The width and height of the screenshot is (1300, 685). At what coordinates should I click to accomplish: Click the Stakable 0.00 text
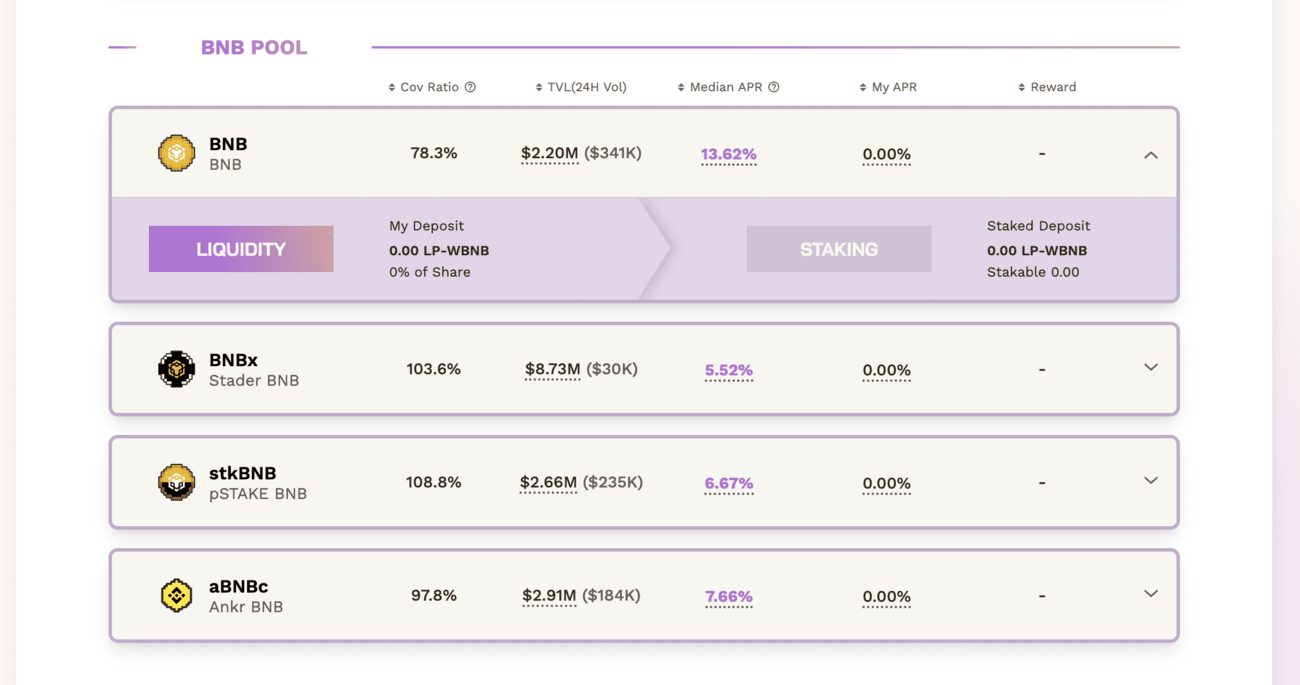1033,272
